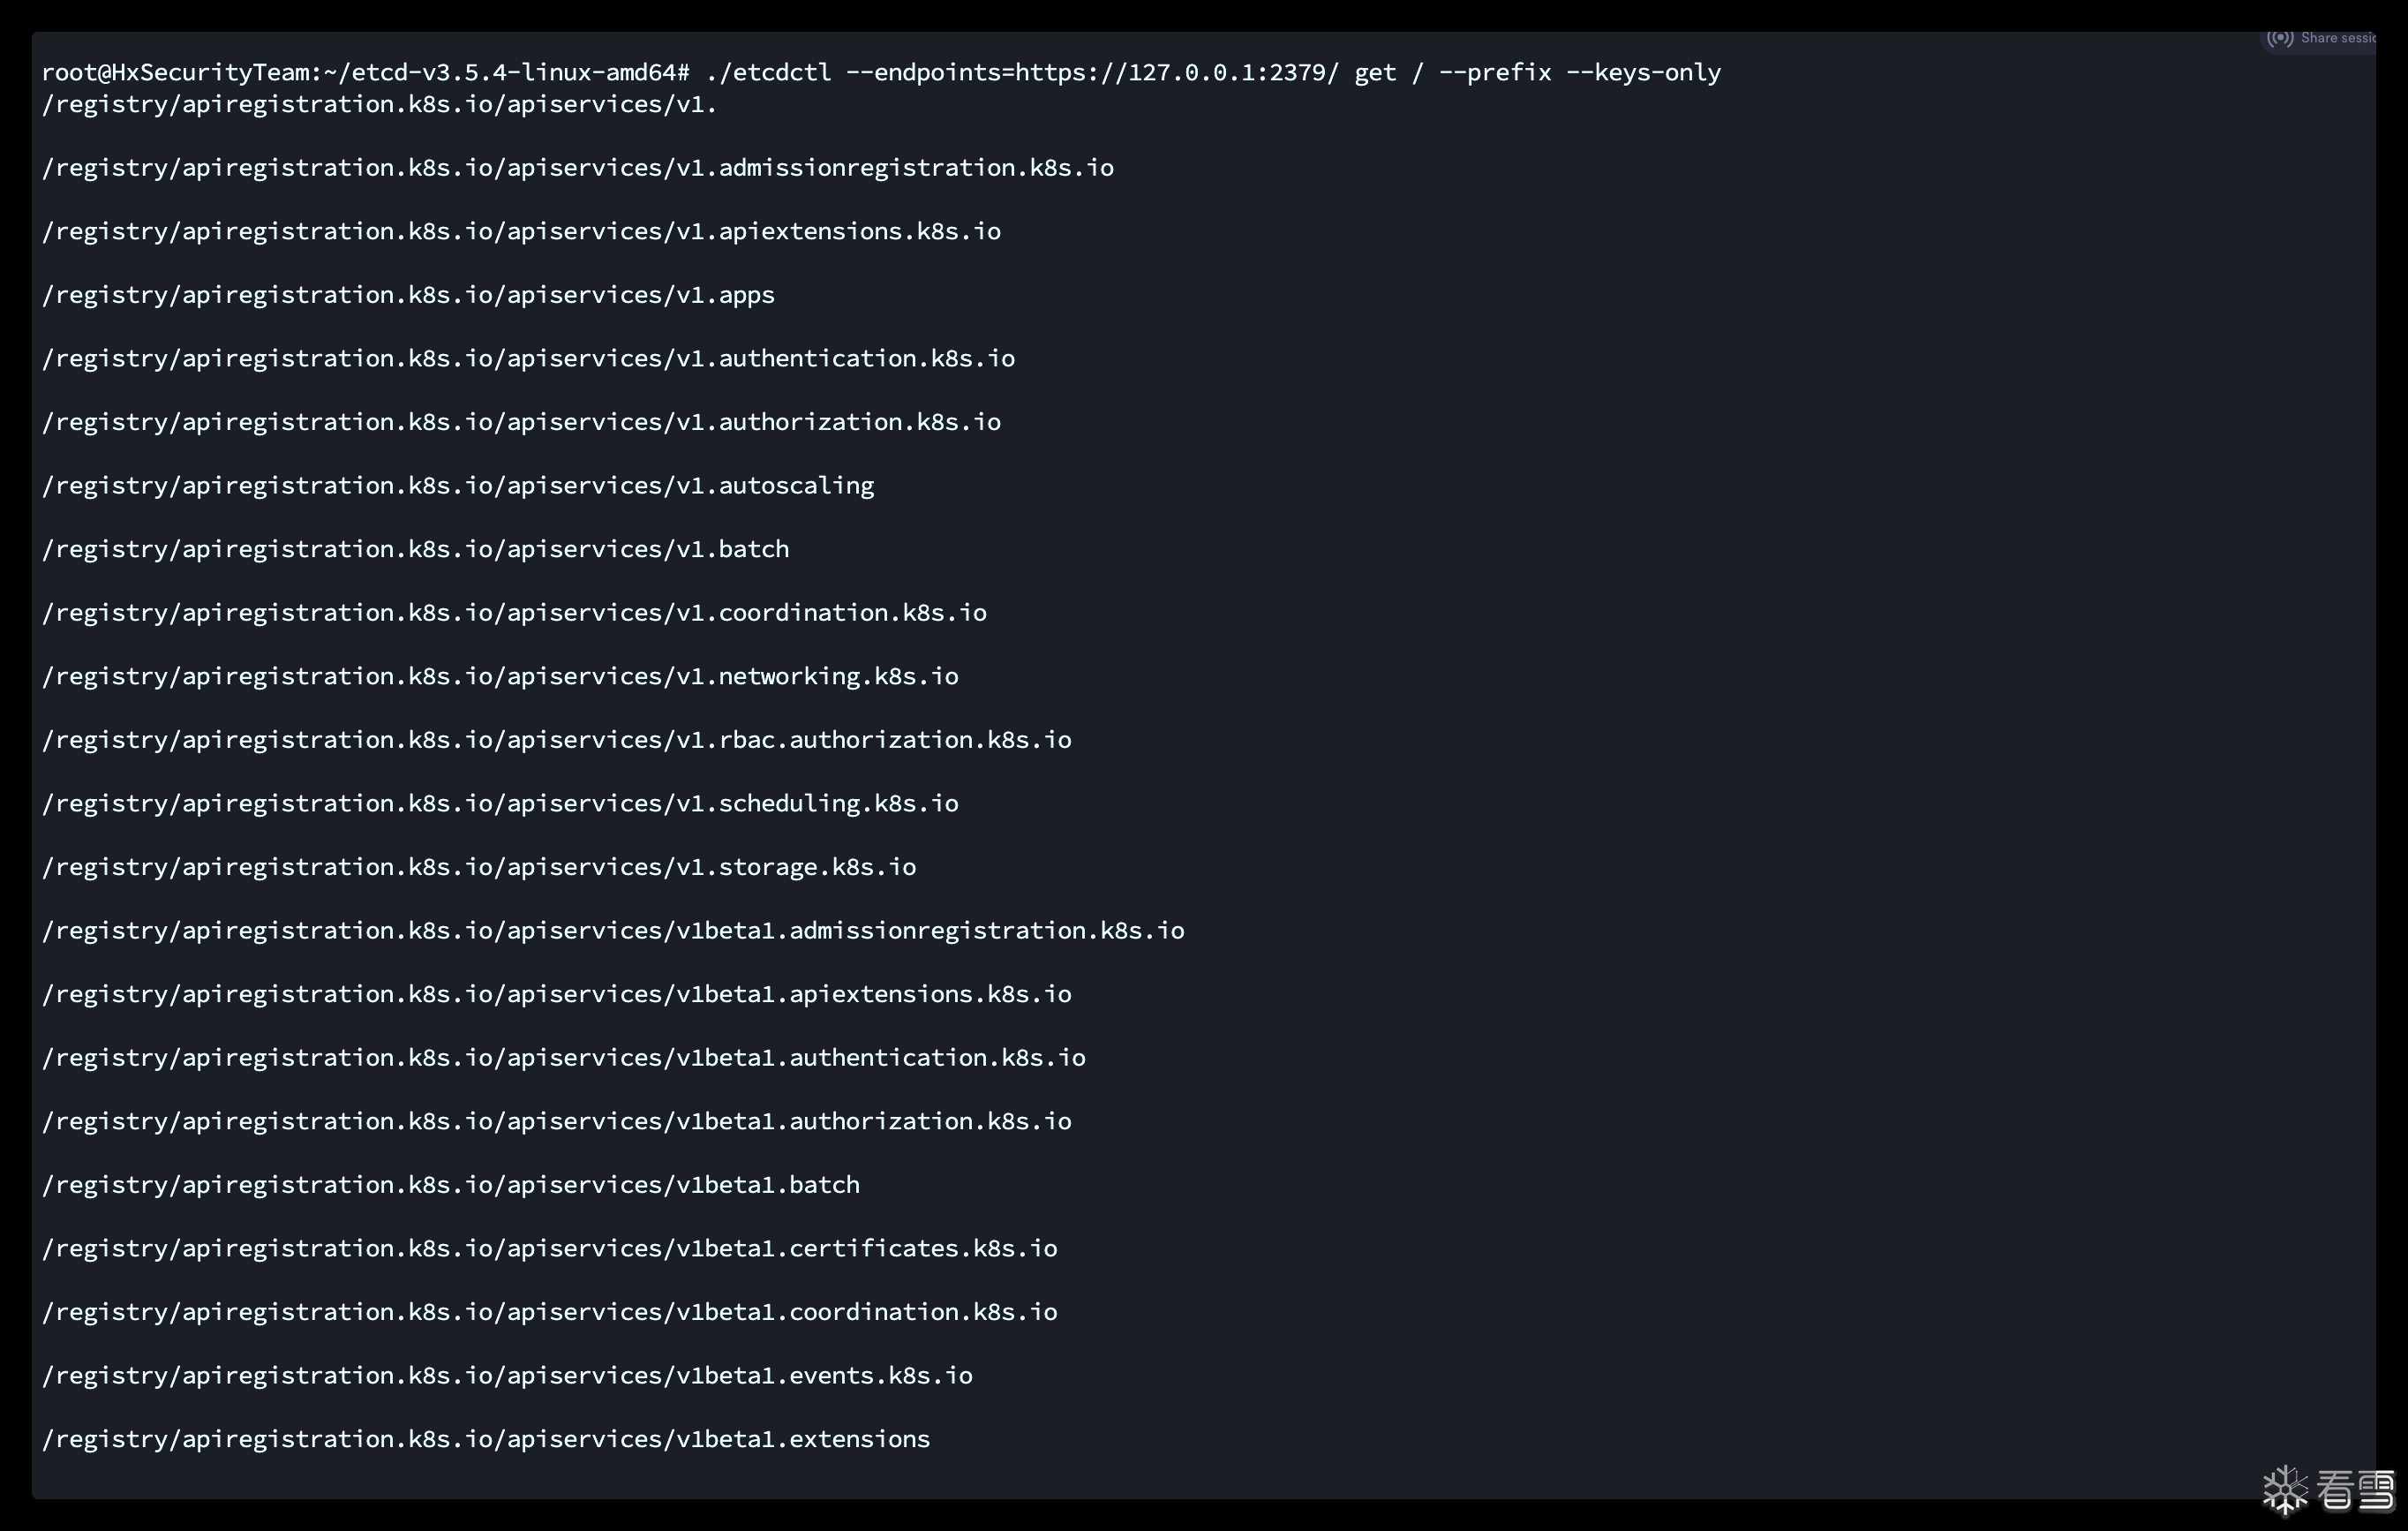Click the broadcast icon beside Share session
The image size is (2408, 1531).
pyautogui.click(x=2279, y=38)
